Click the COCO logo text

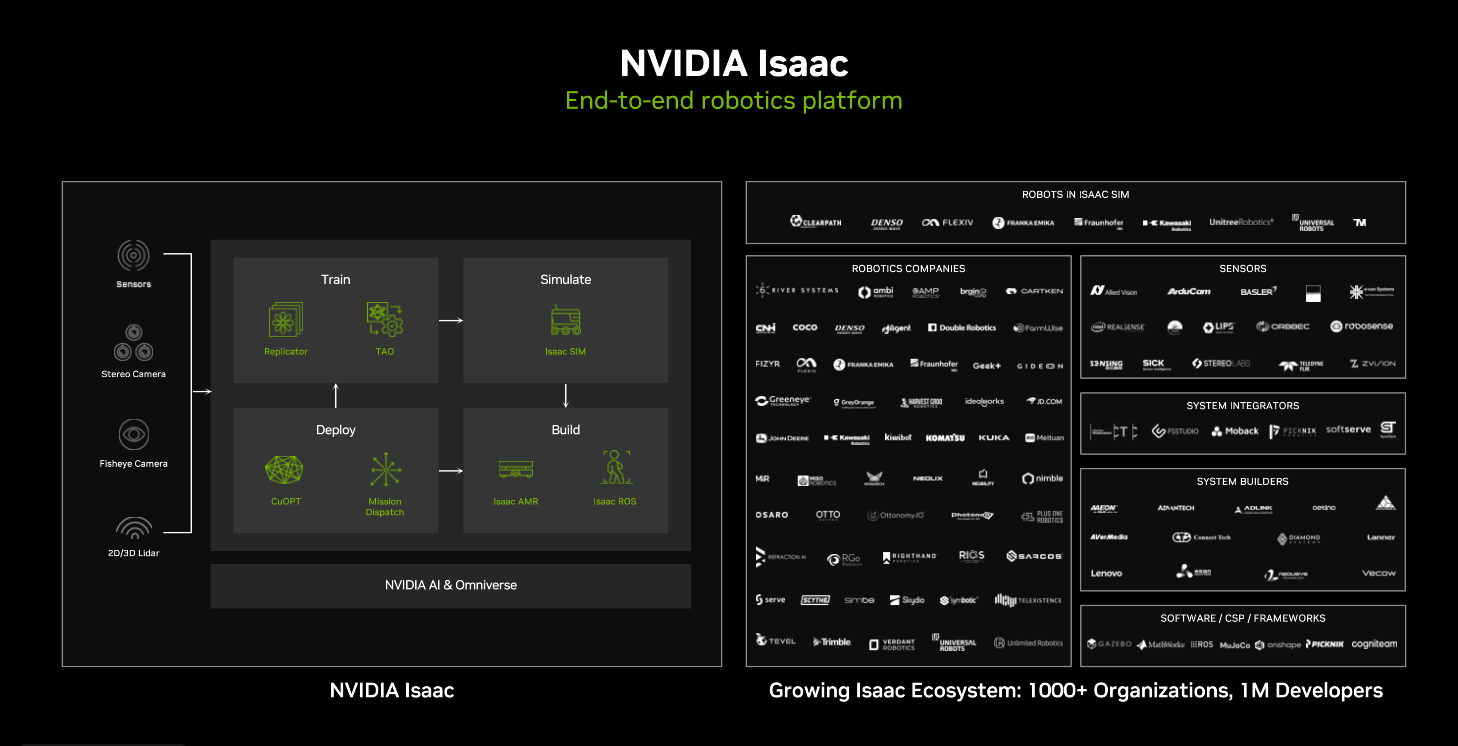pyautogui.click(x=805, y=328)
